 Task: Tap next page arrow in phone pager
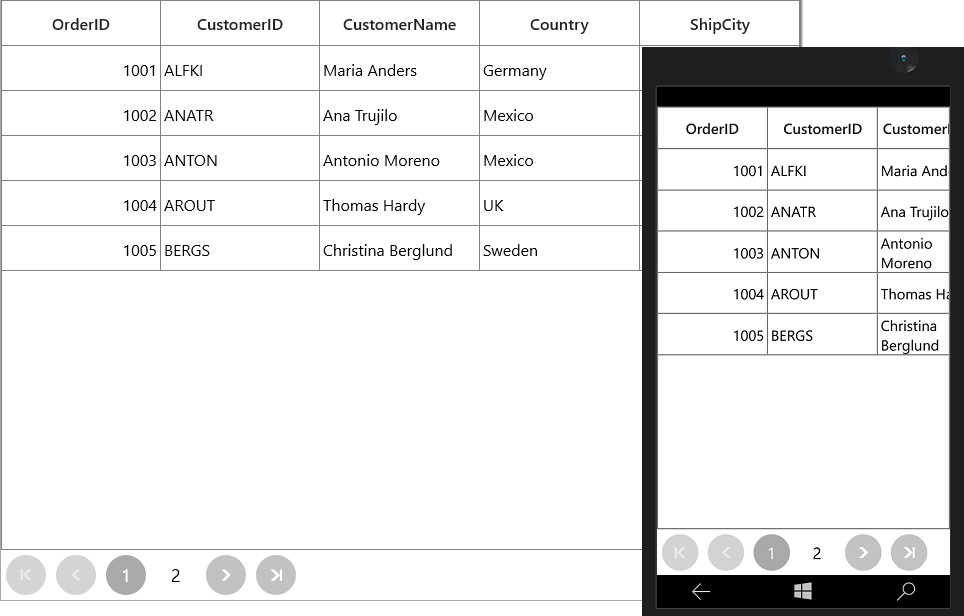point(863,553)
